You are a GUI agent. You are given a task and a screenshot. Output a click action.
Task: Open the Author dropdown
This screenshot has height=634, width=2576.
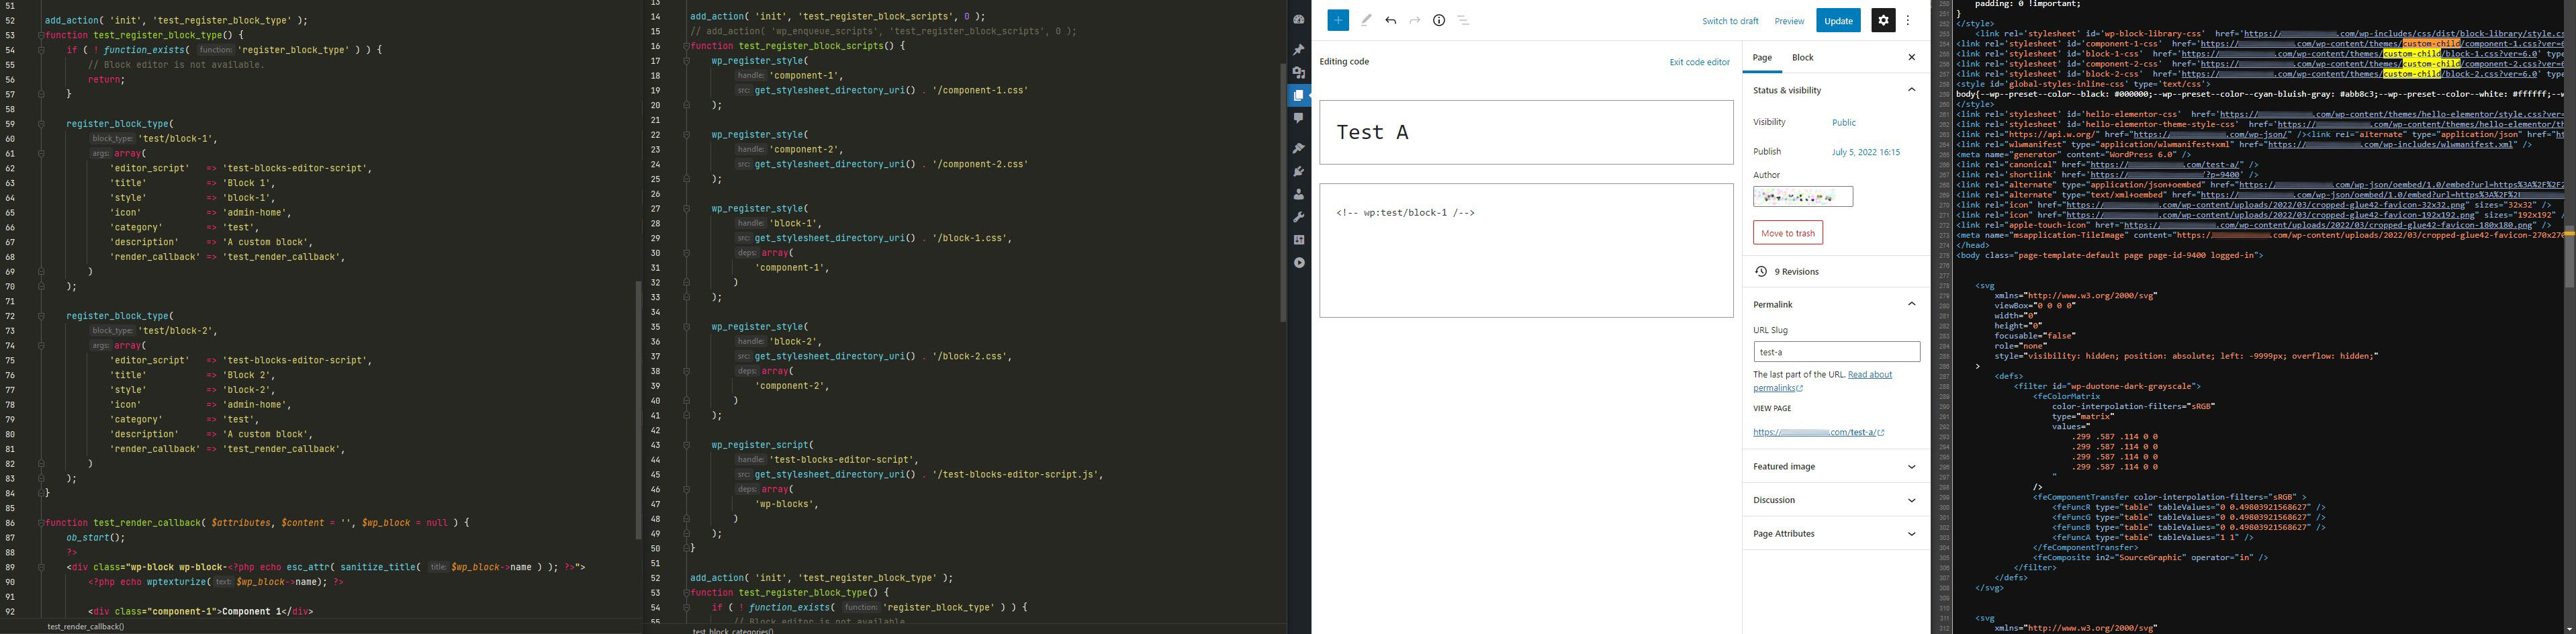[1803, 197]
